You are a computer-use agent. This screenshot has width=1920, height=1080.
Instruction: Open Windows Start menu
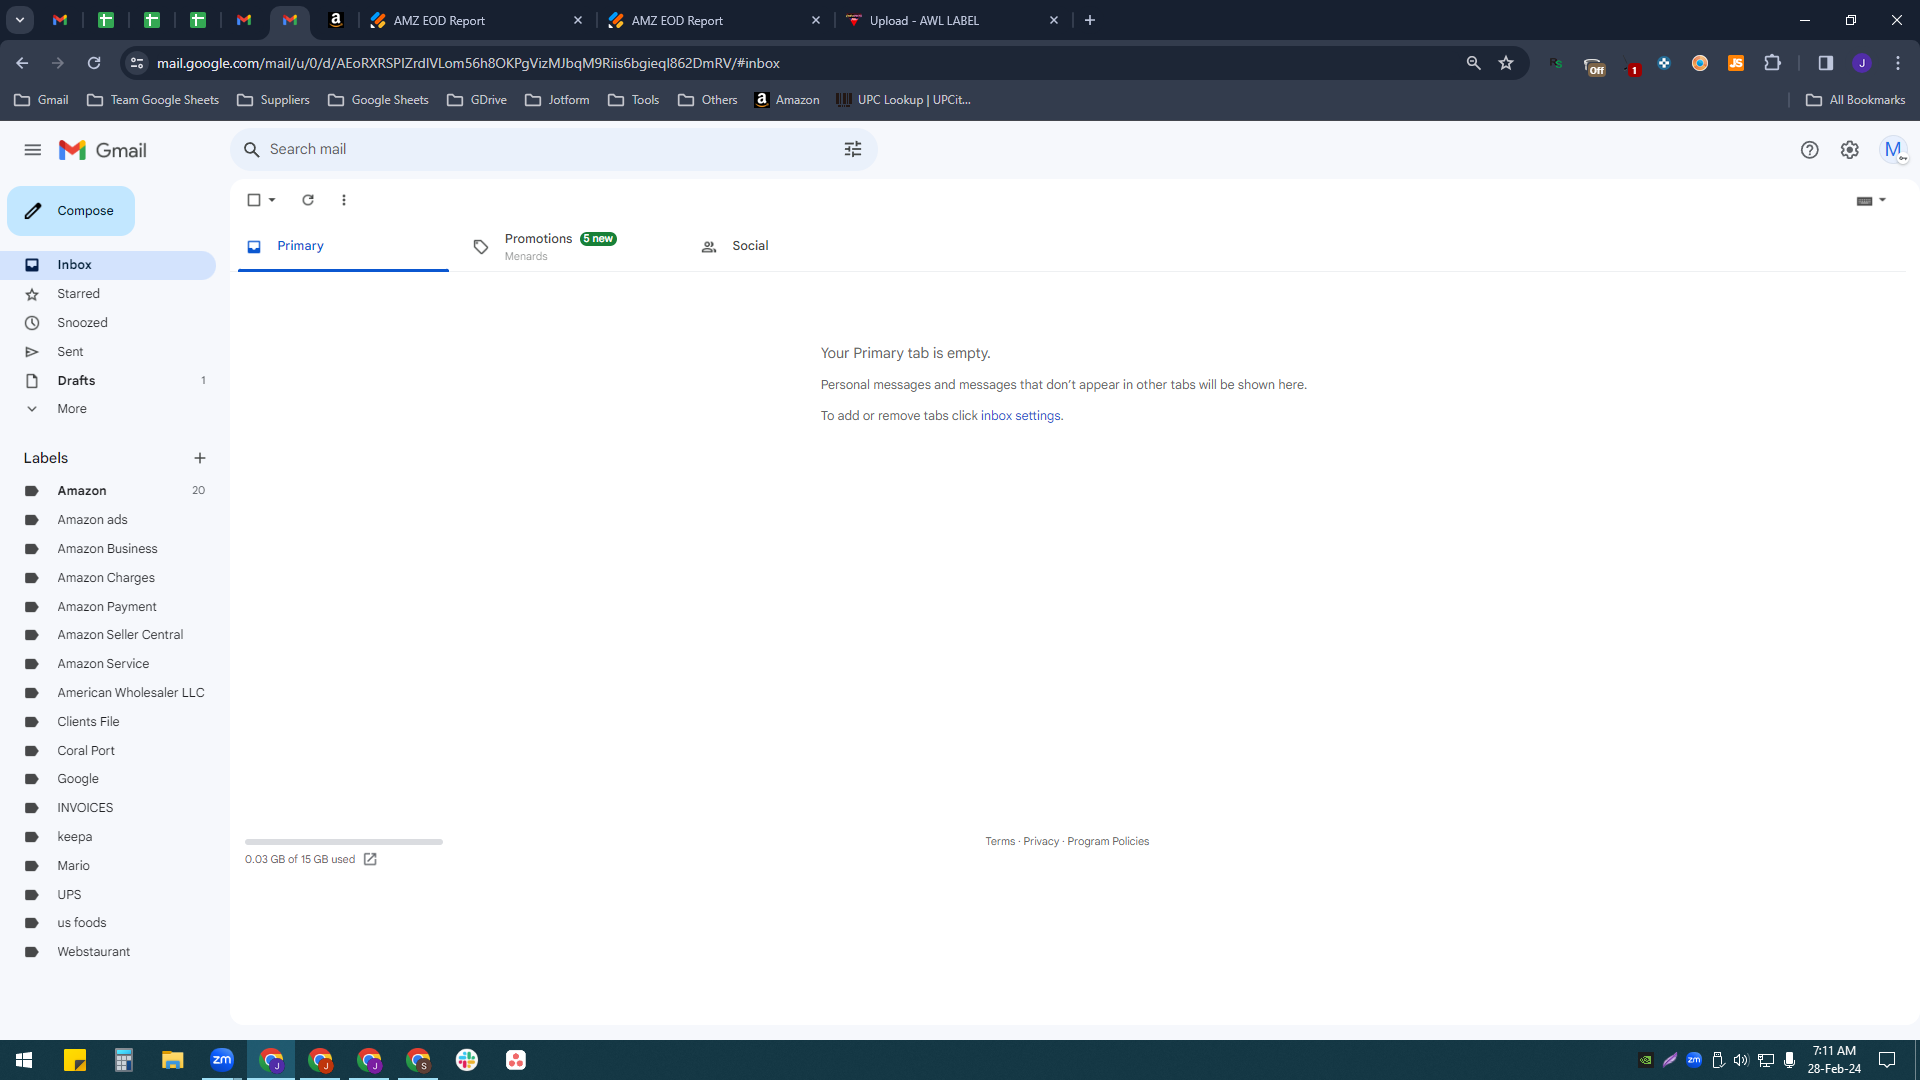[24, 1060]
